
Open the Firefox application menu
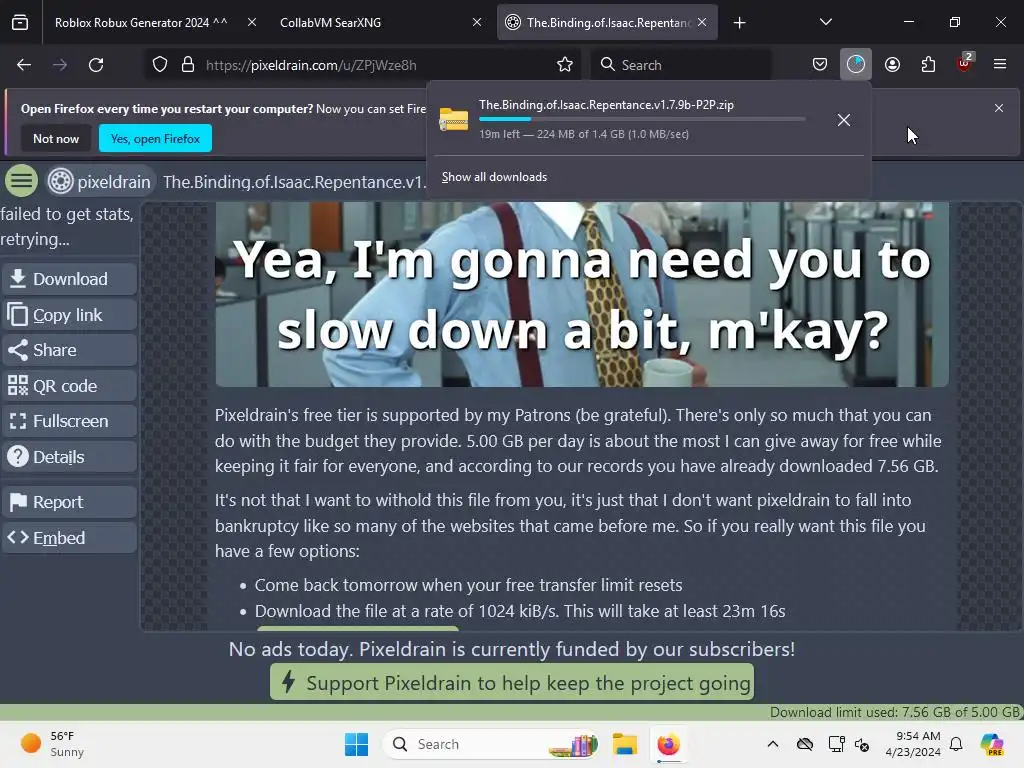pyautogui.click(x=1000, y=64)
